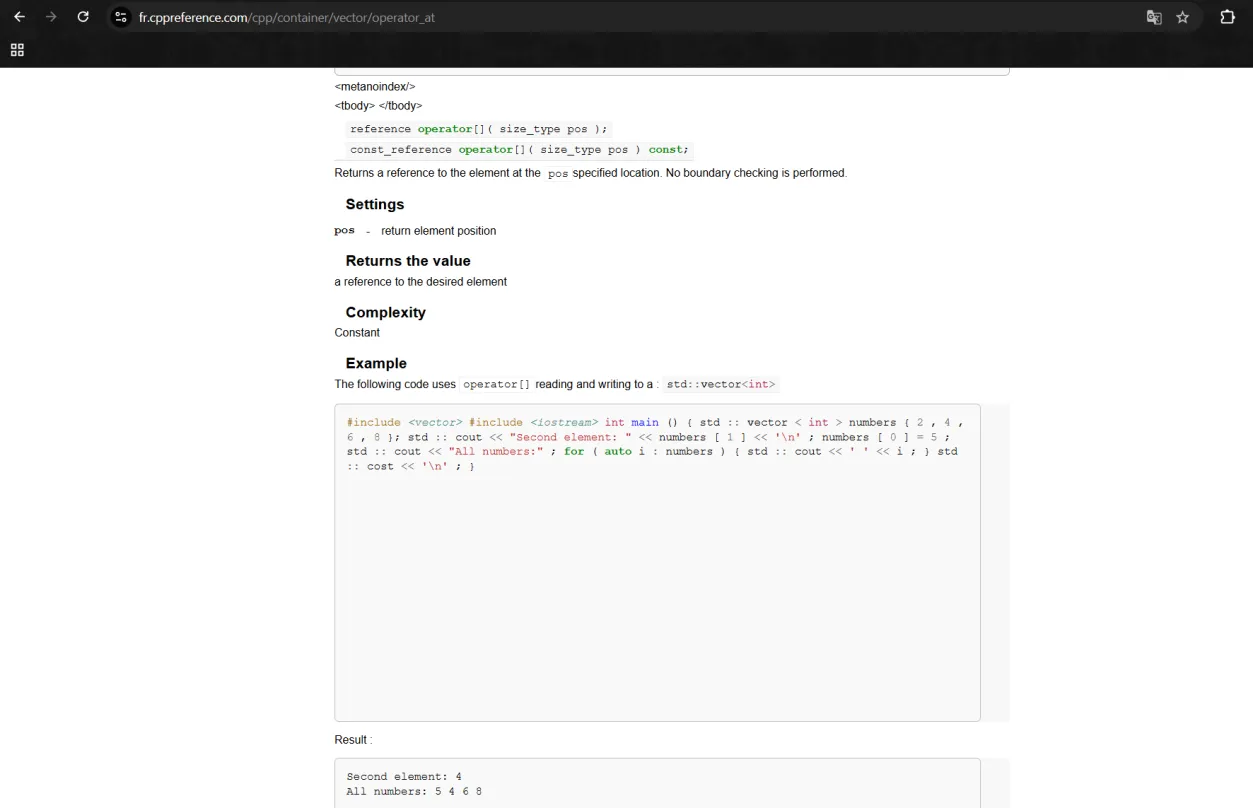Select the 'Returns the value' heading
Image resolution: width=1253 pixels, height=808 pixels.
408,261
